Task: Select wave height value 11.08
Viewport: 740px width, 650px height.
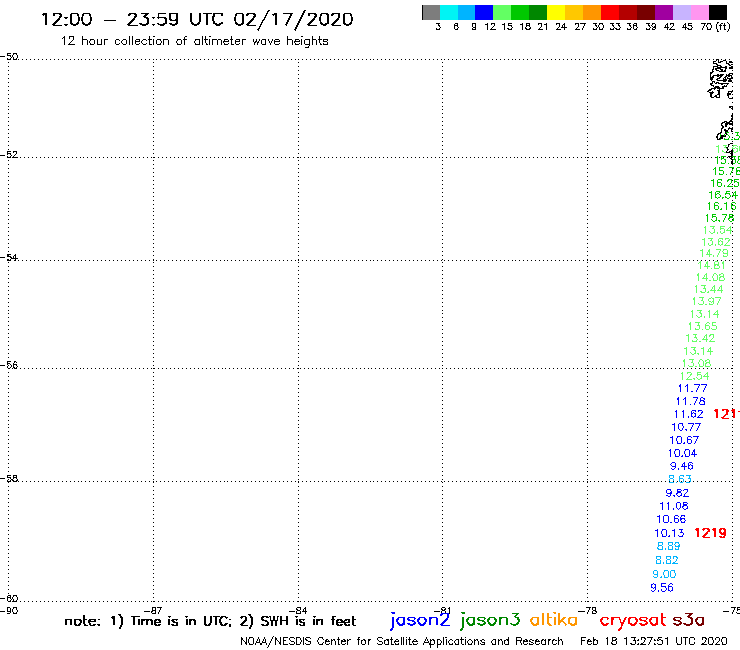Action: tap(674, 506)
